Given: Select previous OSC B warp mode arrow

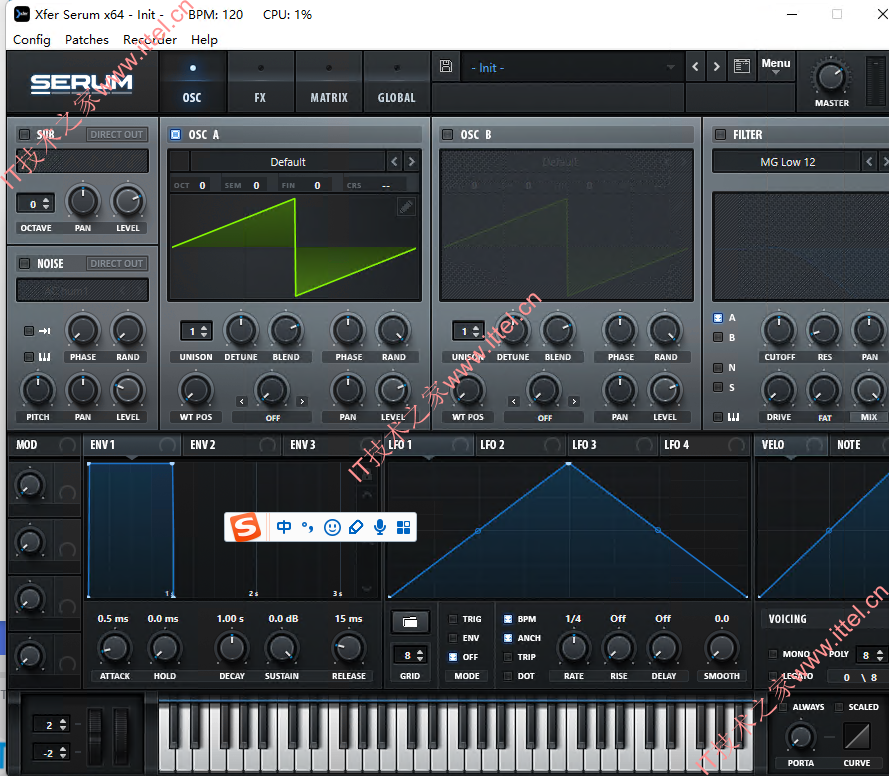Looking at the screenshot, I should (x=514, y=401).
